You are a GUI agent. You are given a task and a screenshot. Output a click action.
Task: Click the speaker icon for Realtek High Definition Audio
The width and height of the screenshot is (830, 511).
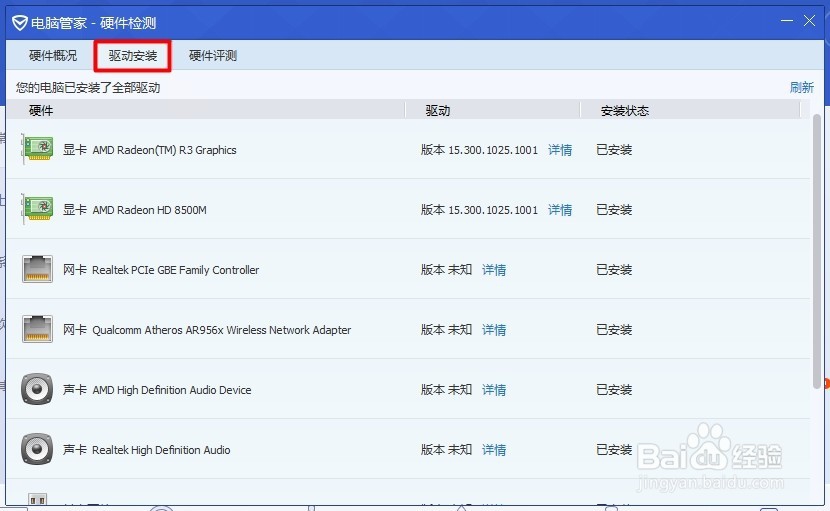37,449
